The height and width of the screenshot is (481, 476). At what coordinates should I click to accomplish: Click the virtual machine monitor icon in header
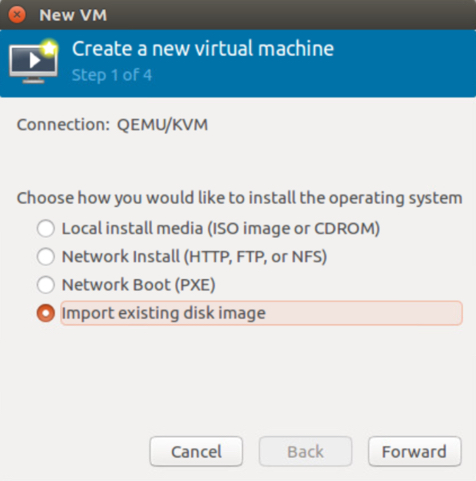click(33, 62)
